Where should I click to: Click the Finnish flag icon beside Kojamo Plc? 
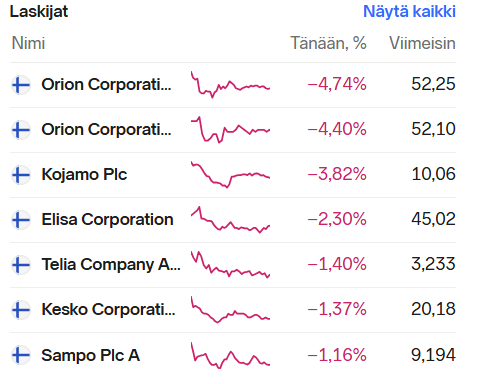pyautogui.click(x=21, y=175)
